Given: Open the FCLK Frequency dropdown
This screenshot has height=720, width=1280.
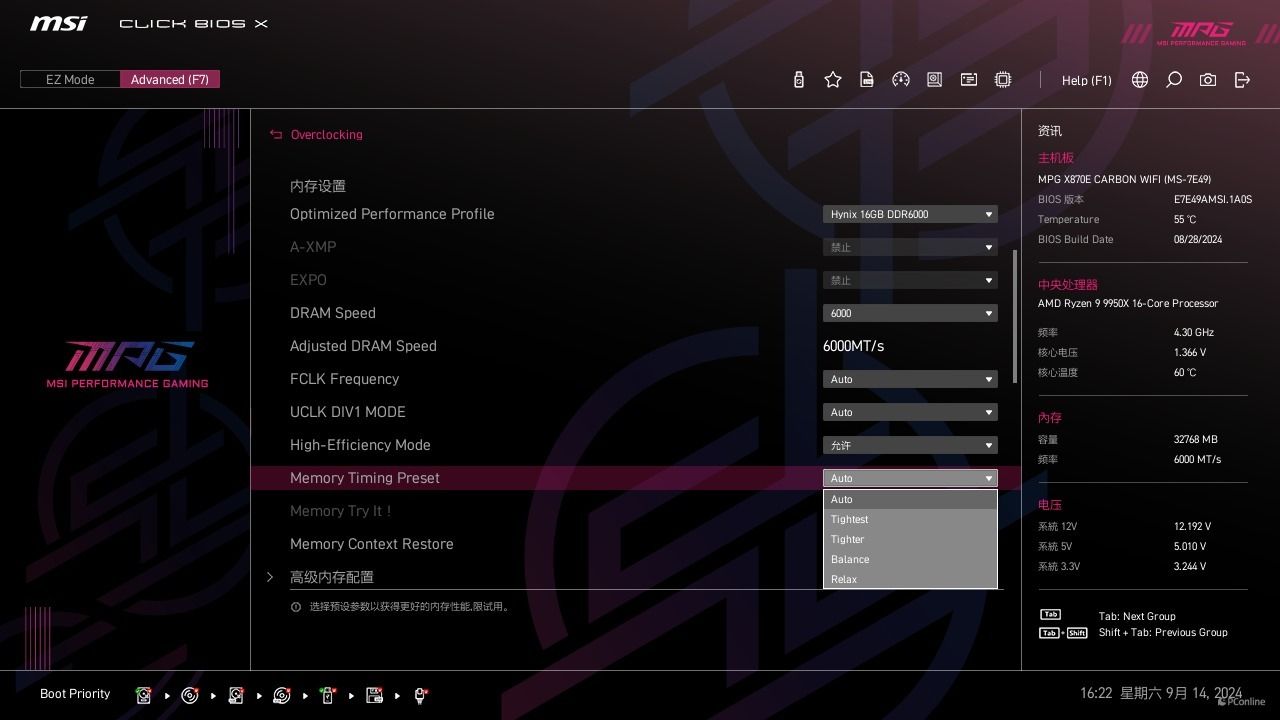Looking at the screenshot, I should [910, 379].
